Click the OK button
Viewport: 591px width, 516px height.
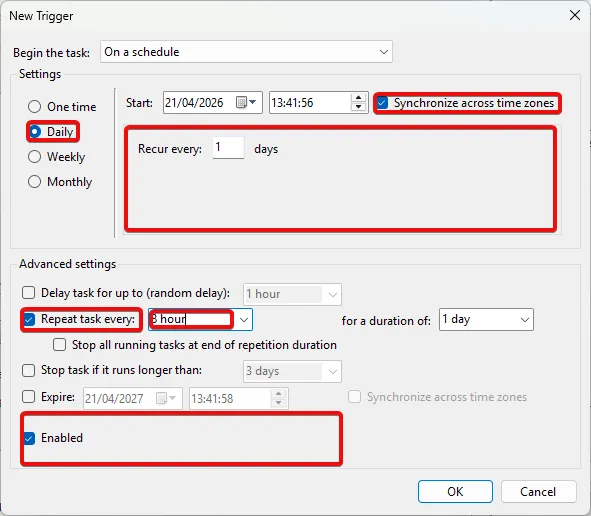(455, 492)
